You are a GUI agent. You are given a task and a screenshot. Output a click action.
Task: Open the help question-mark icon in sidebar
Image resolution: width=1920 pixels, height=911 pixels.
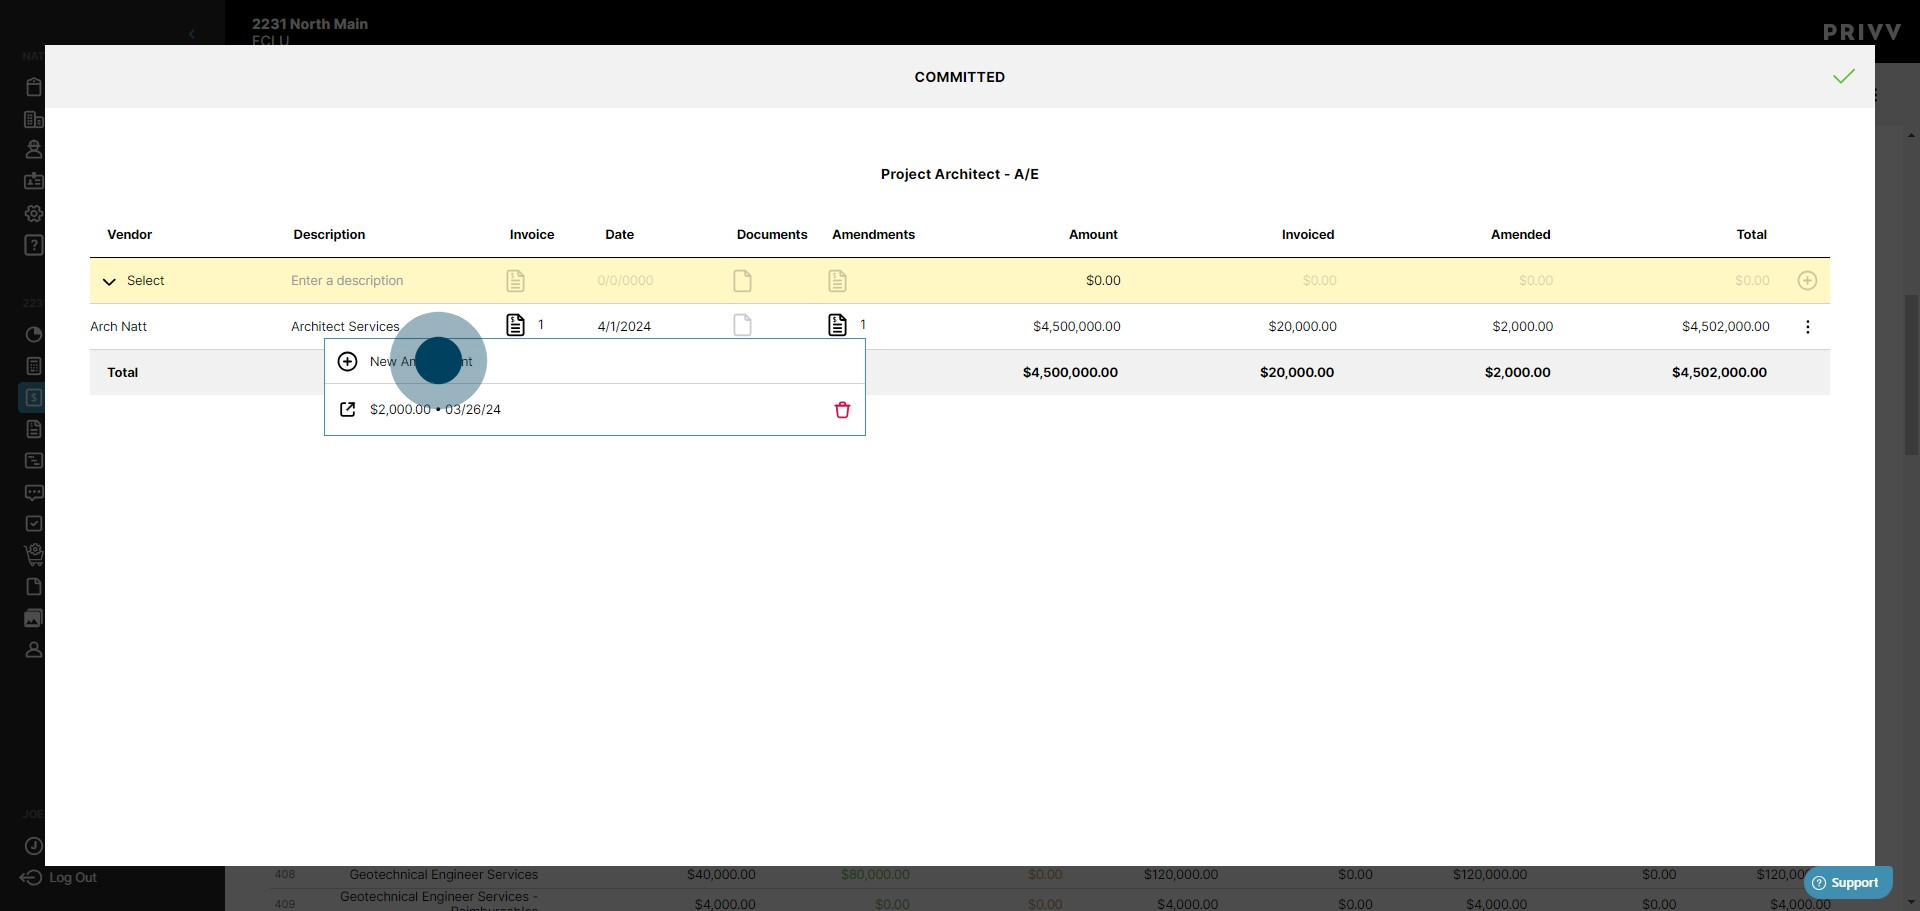(33, 245)
